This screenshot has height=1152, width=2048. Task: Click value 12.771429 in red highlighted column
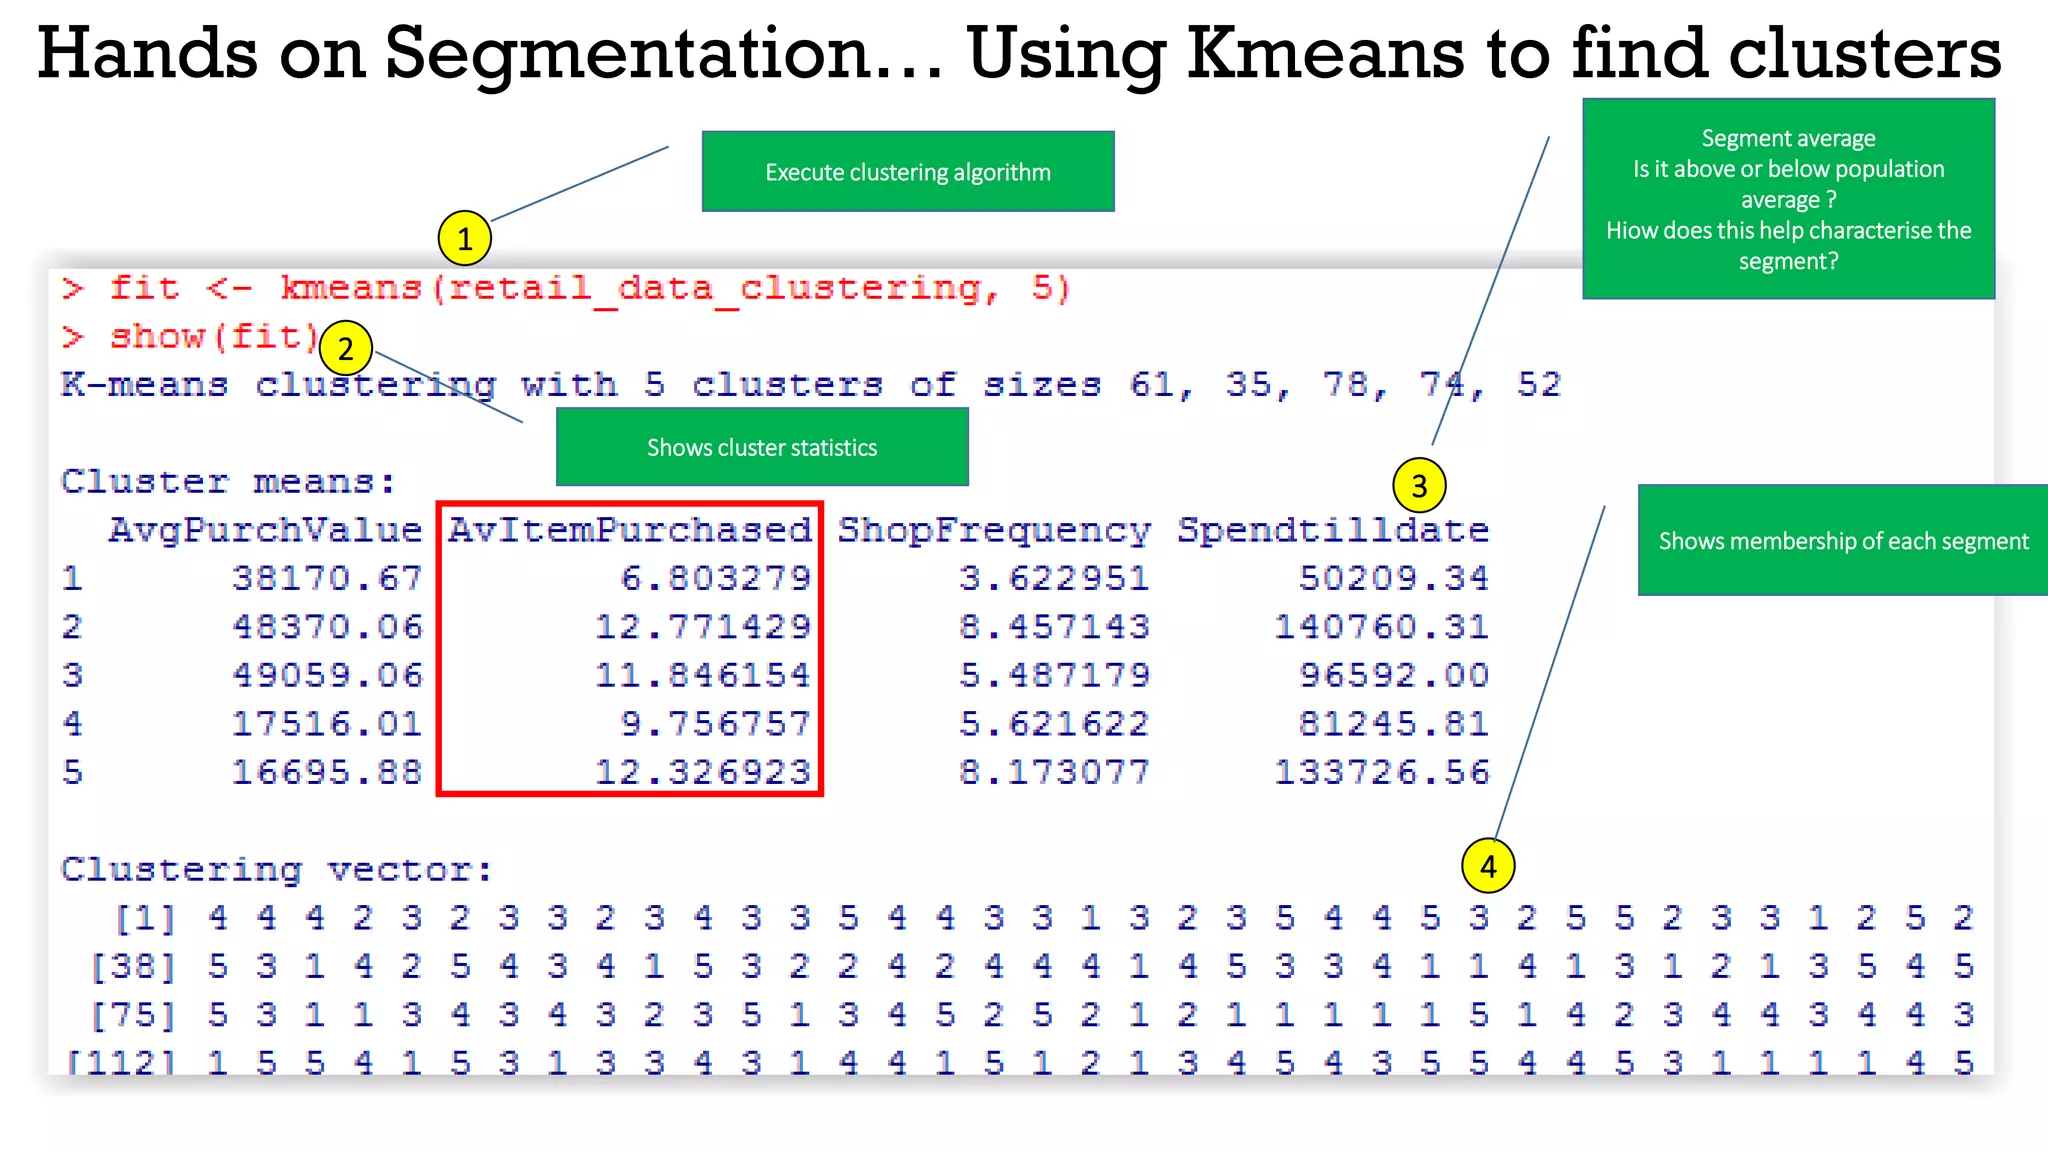coord(703,627)
